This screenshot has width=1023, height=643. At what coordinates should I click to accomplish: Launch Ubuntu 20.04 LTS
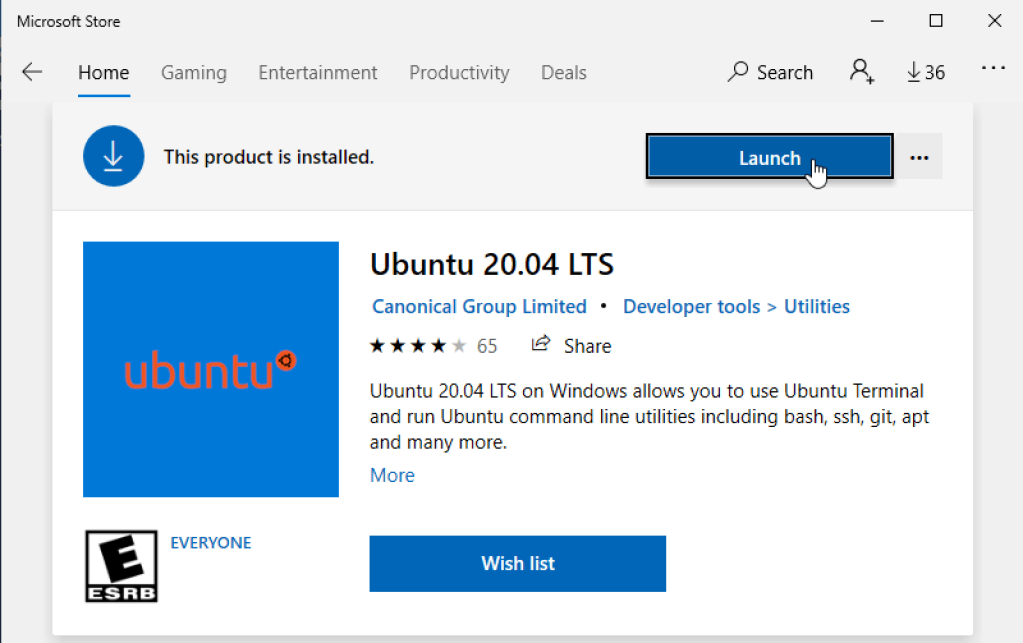point(769,158)
